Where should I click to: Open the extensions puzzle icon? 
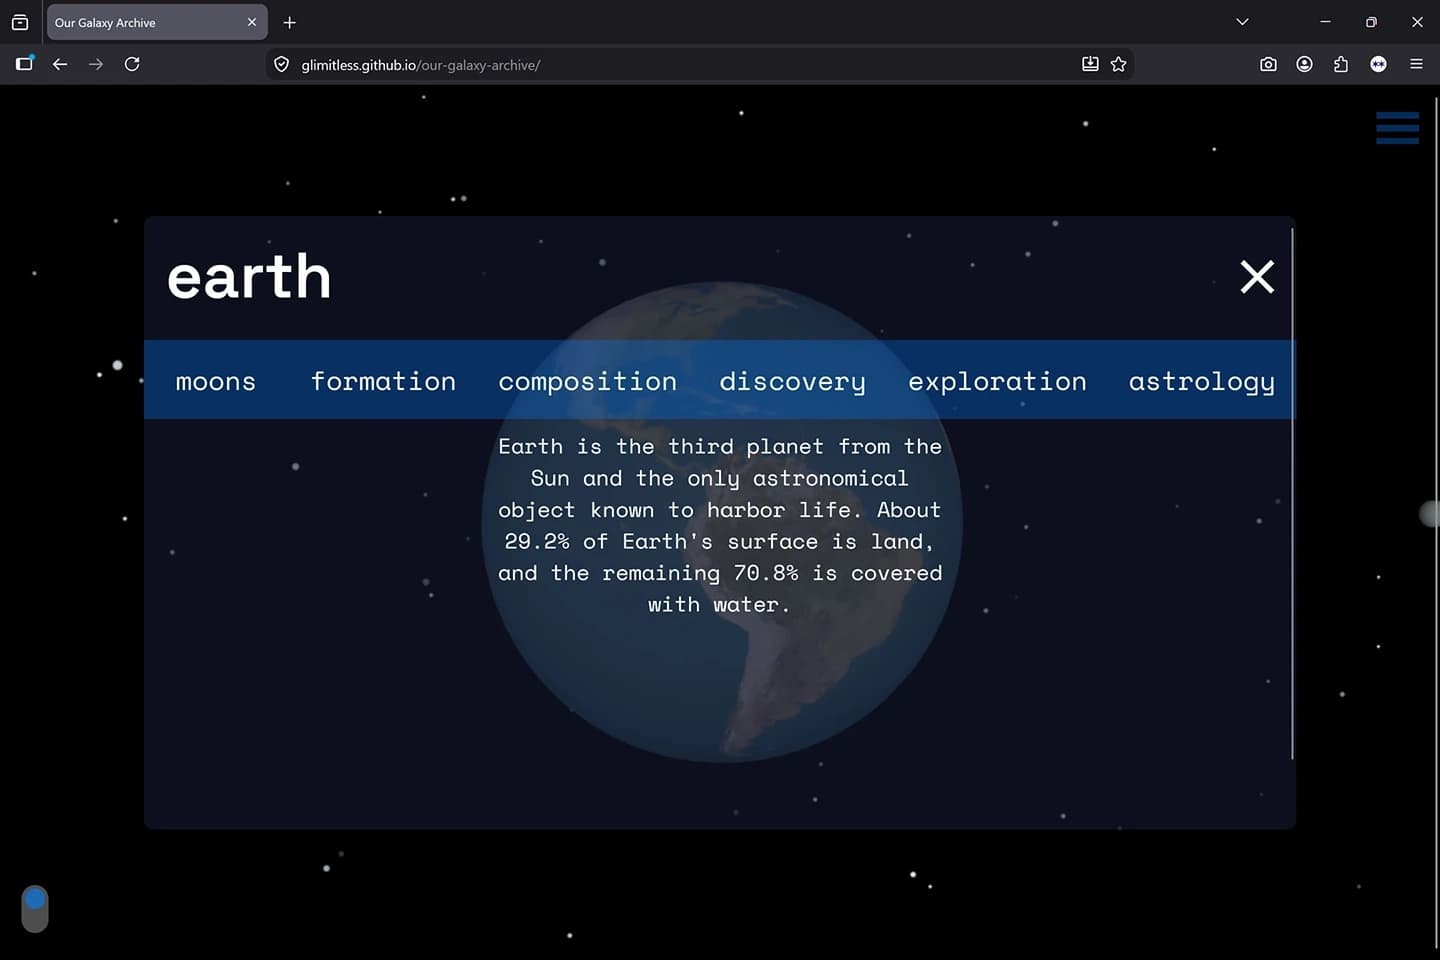click(x=1341, y=64)
